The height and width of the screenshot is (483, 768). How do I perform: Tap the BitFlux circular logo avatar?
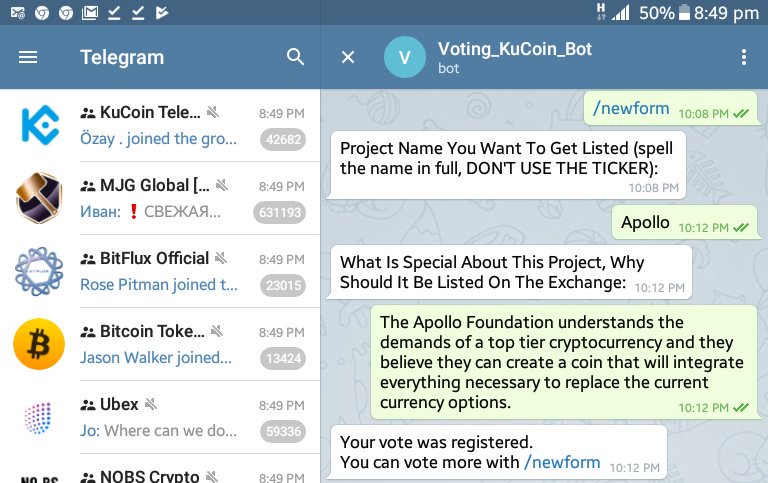click(39, 271)
